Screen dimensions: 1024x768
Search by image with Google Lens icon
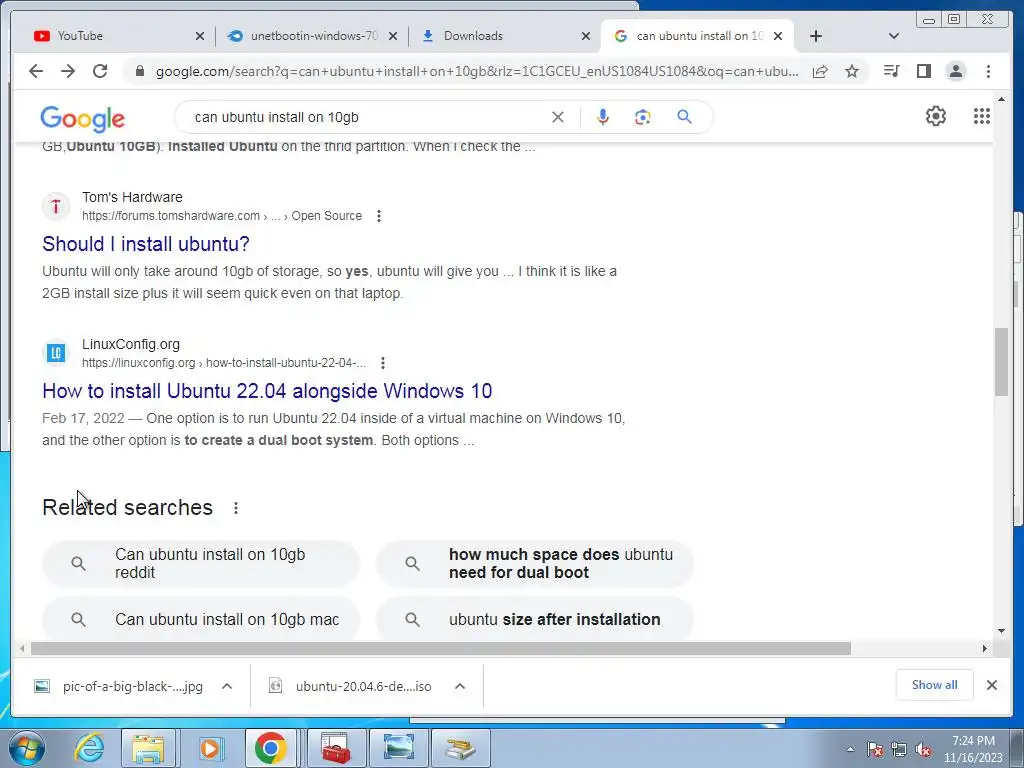coord(643,117)
